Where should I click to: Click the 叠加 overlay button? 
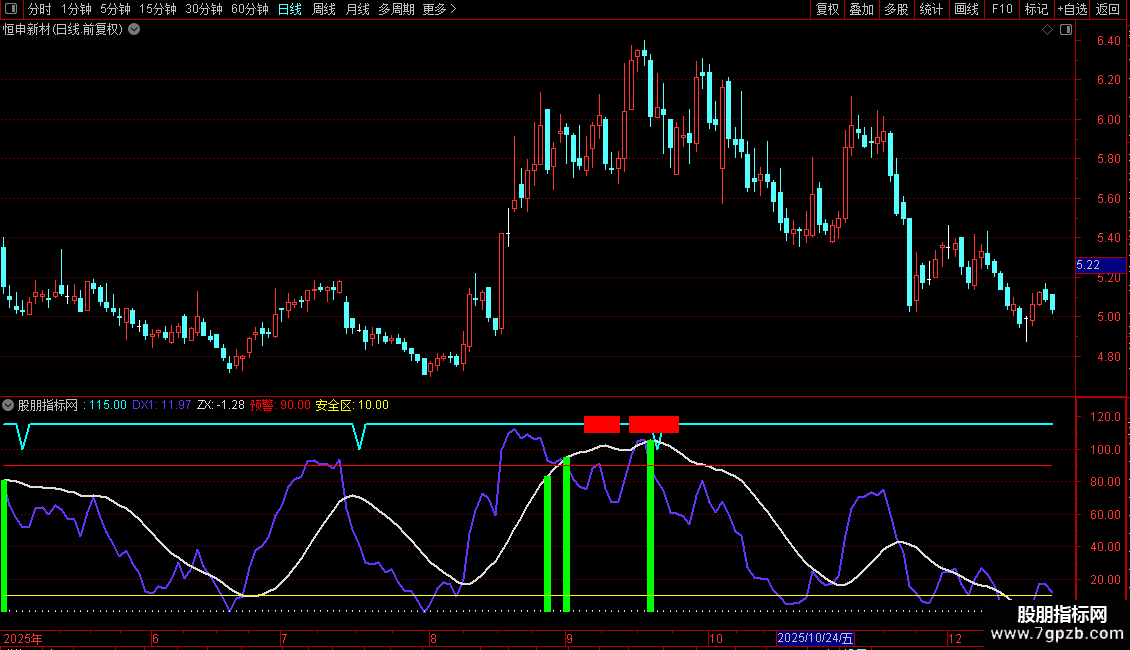point(862,9)
